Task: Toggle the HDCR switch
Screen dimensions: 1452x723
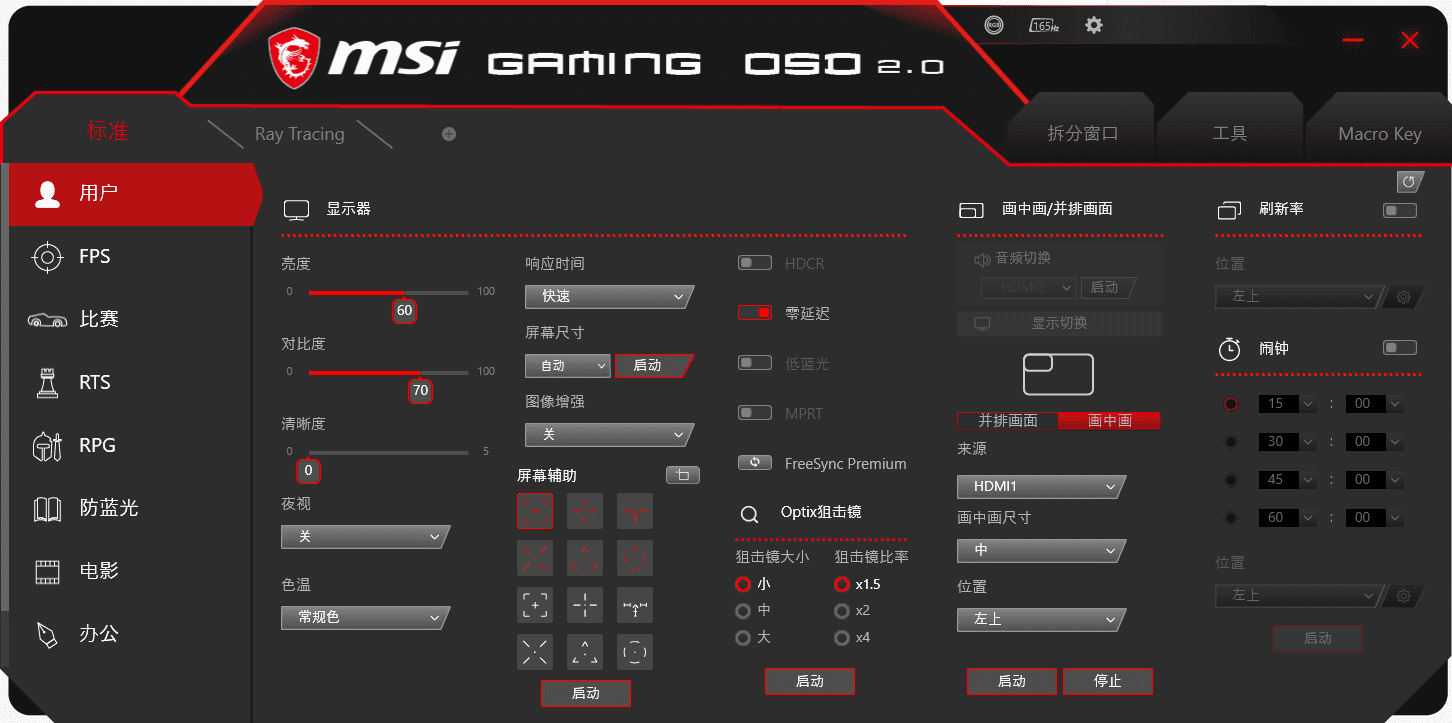Action: tap(755, 263)
